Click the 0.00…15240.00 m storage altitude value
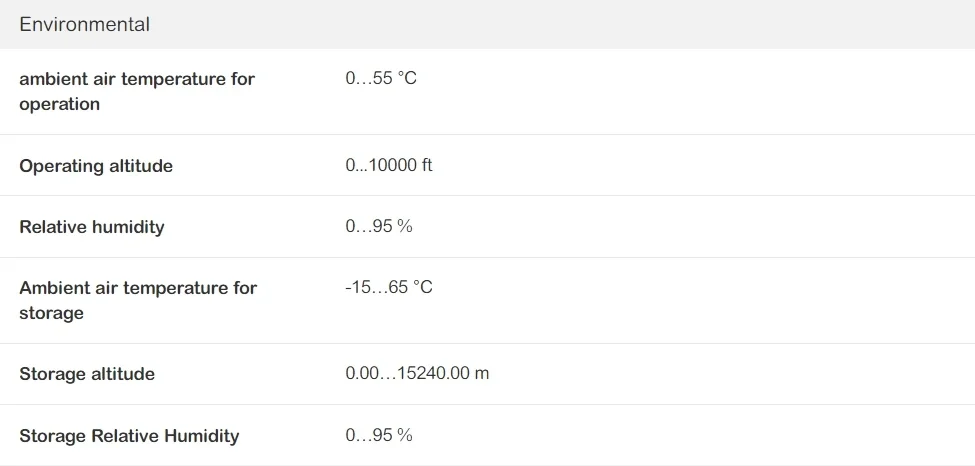 [417, 373]
